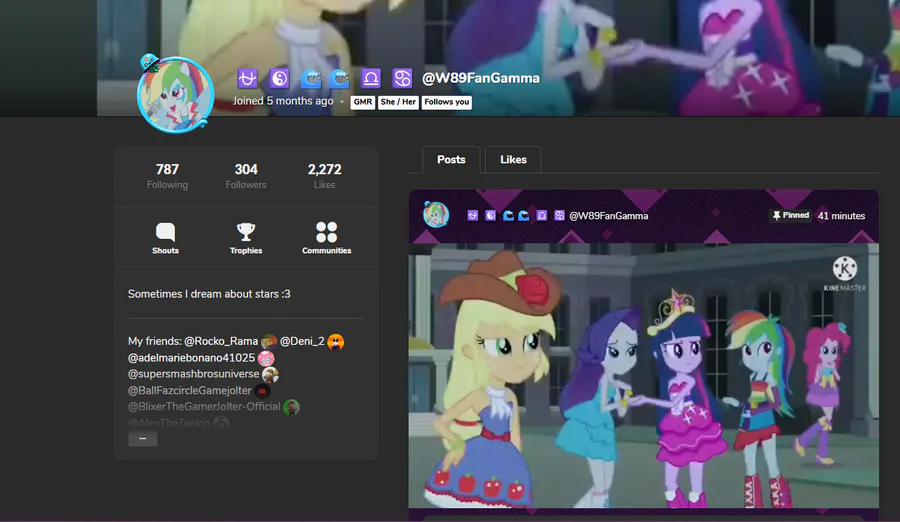The image size is (900, 522).
Task: Click the Libra badge in the pinned post header
Action: tap(541, 215)
